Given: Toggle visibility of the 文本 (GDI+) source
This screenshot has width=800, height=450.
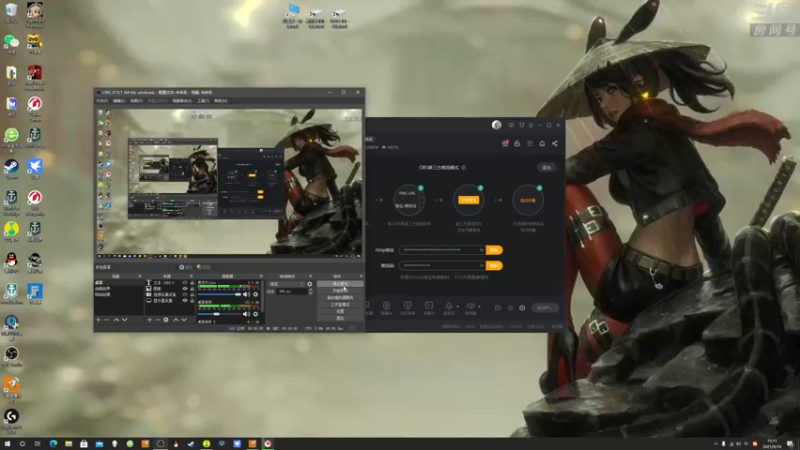Looking at the screenshot, I should (185, 283).
